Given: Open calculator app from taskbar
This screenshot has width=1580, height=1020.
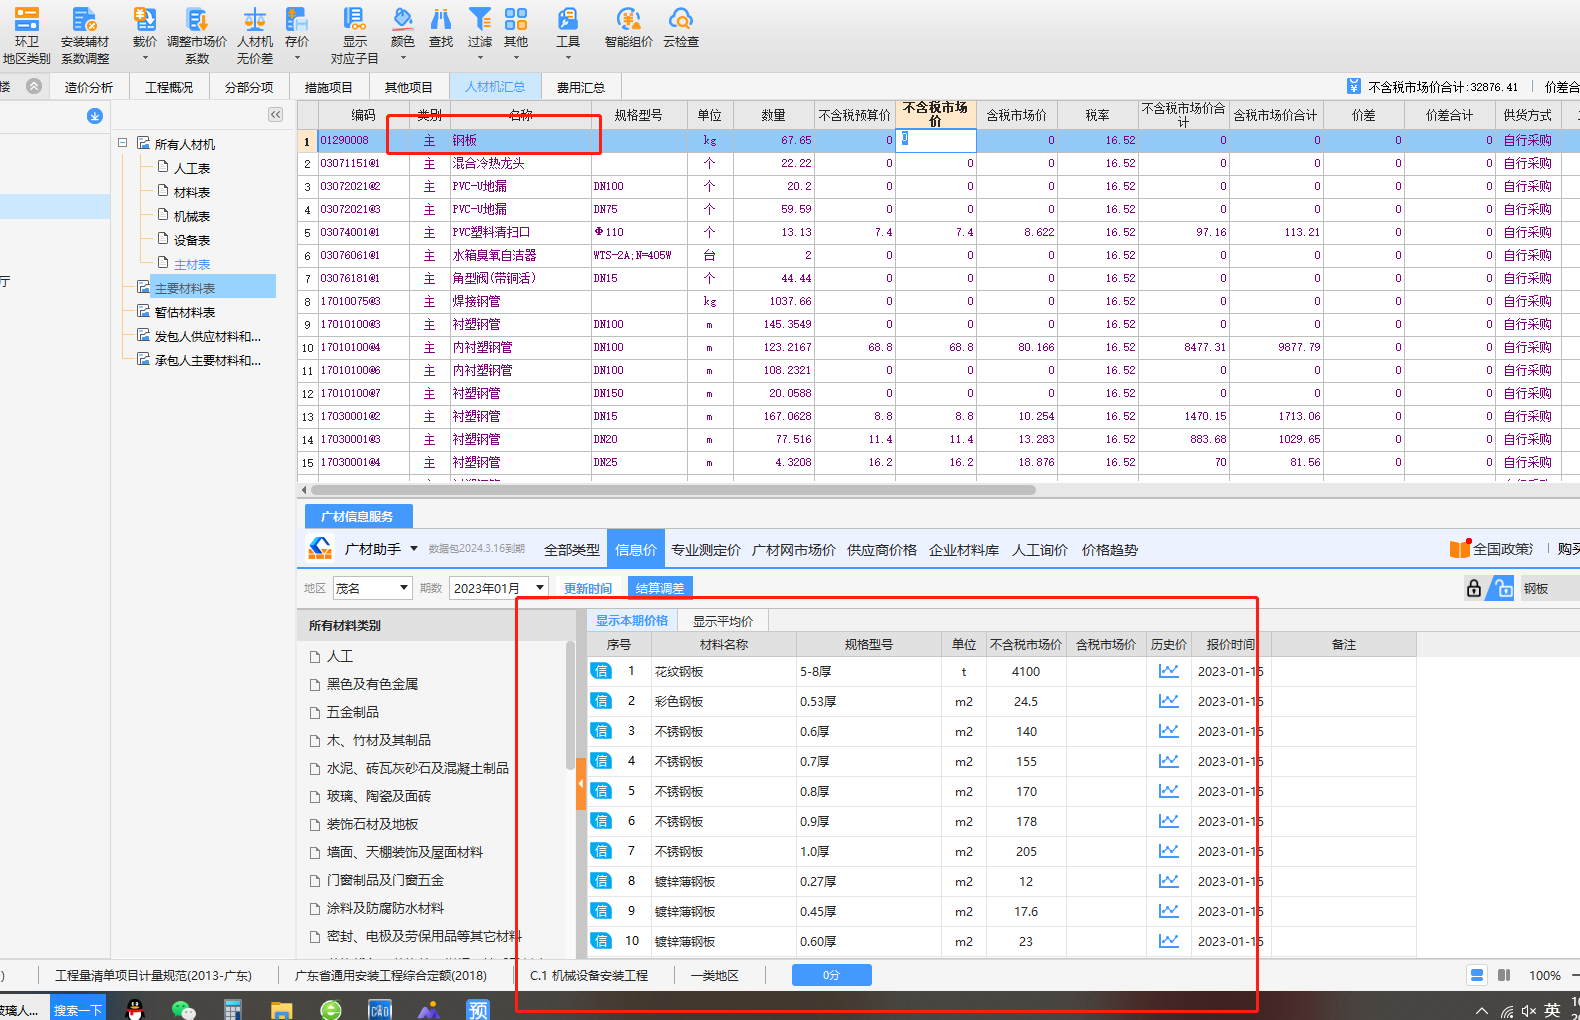Looking at the screenshot, I should point(233,1009).
